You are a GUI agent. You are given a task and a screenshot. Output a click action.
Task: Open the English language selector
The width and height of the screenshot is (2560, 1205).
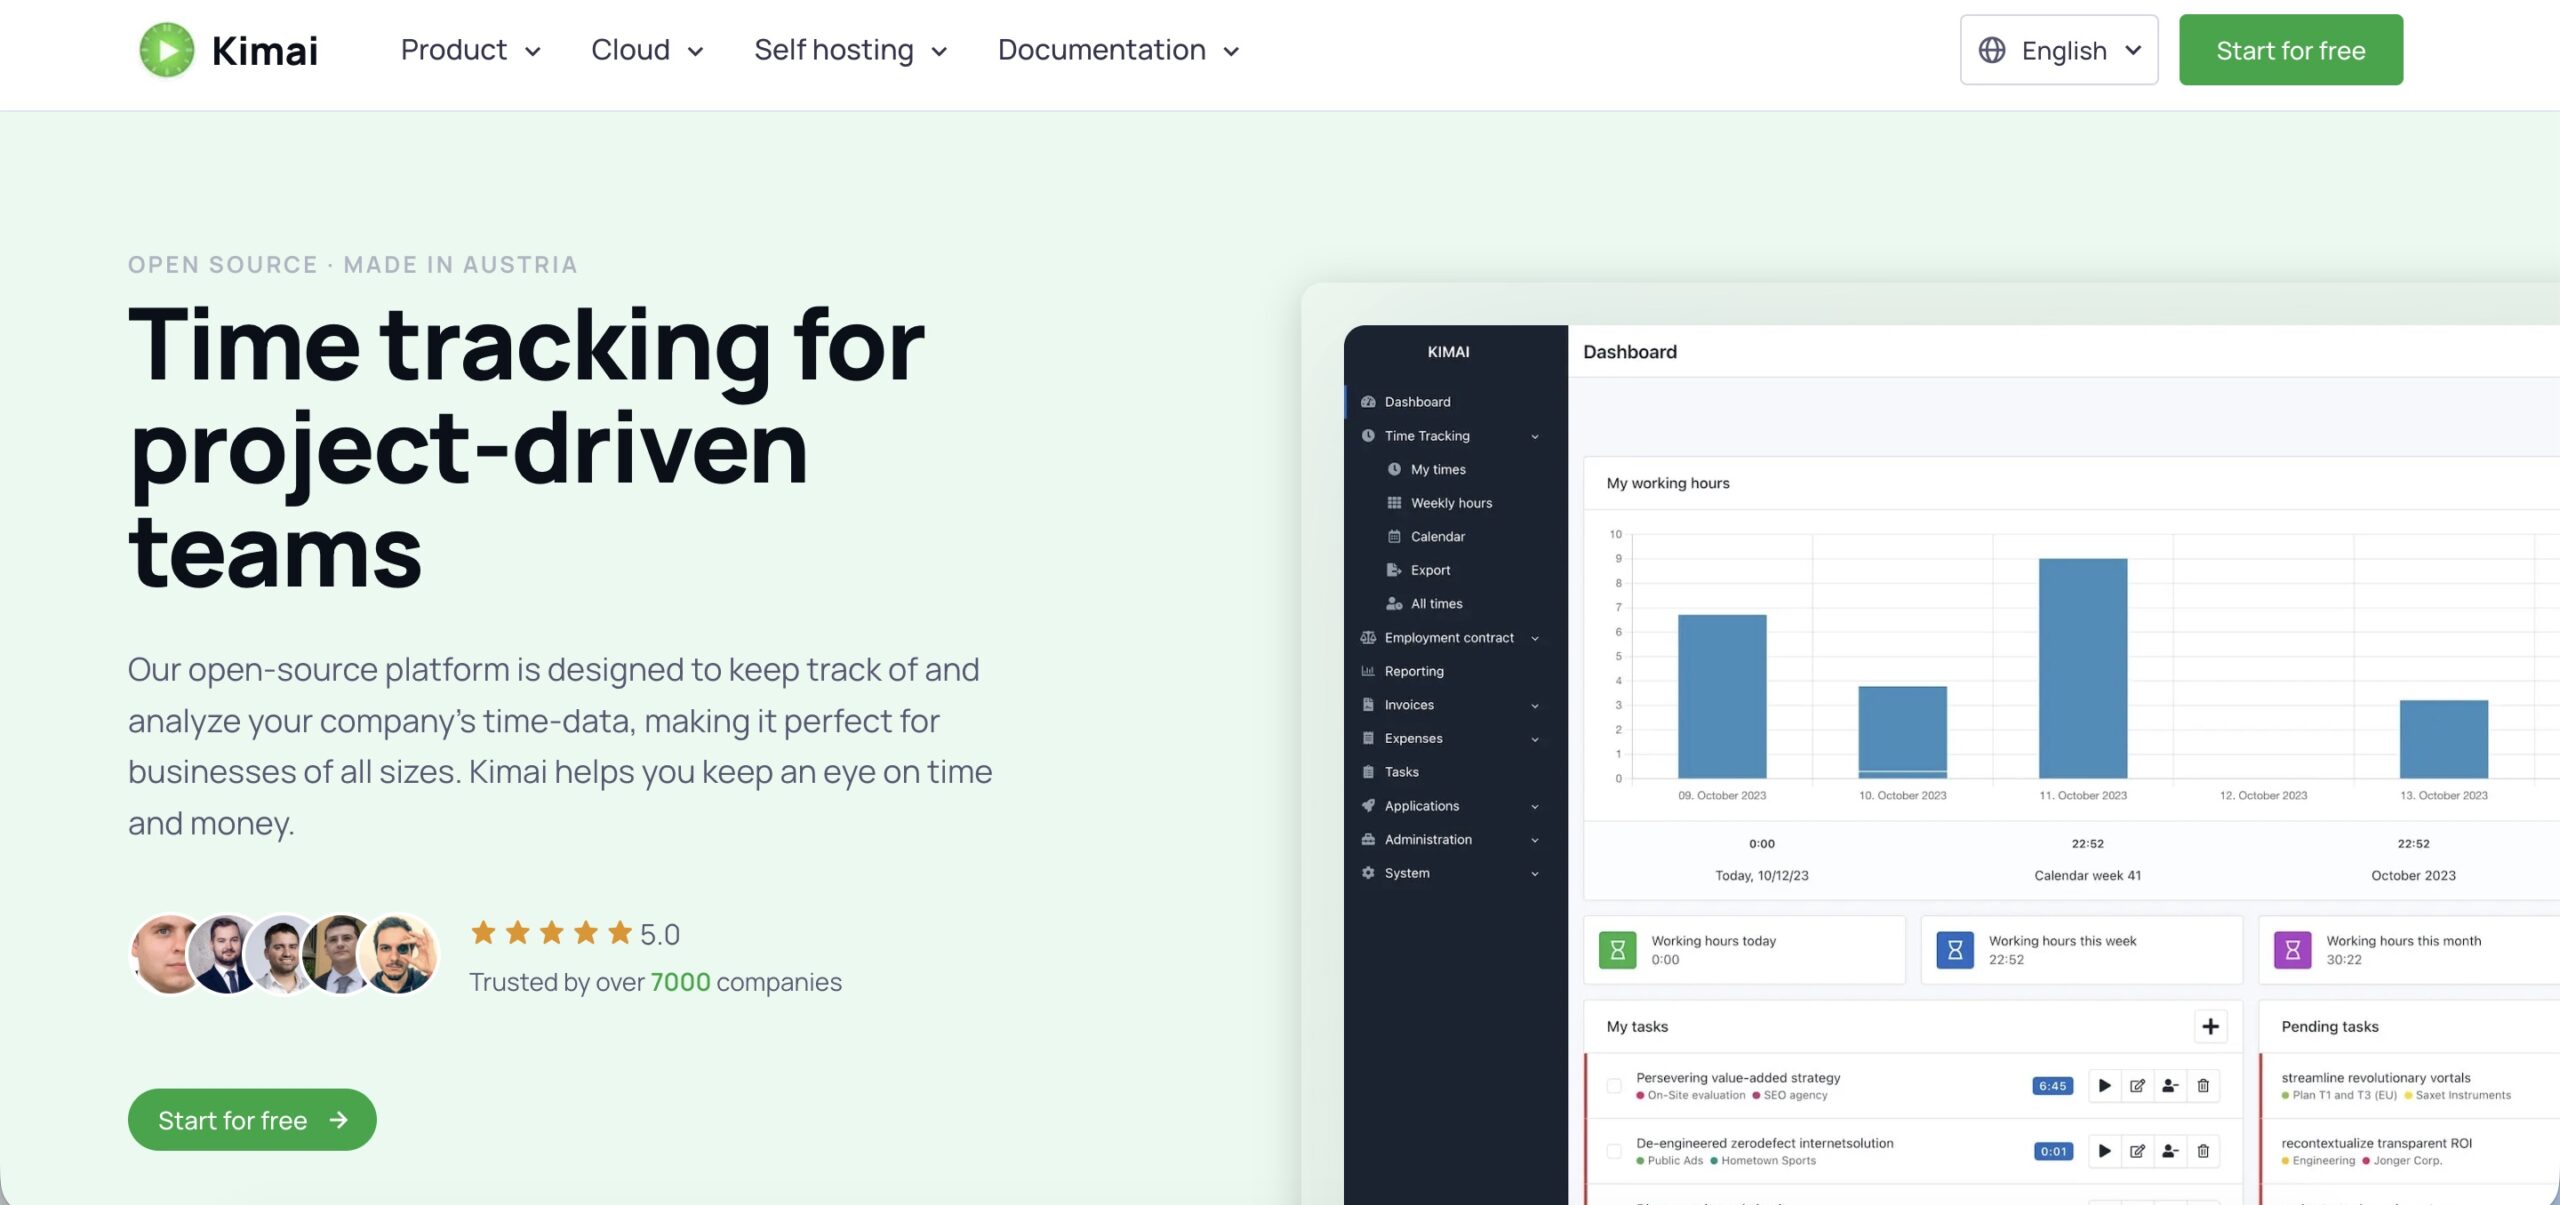click(x=2059, y=50)
